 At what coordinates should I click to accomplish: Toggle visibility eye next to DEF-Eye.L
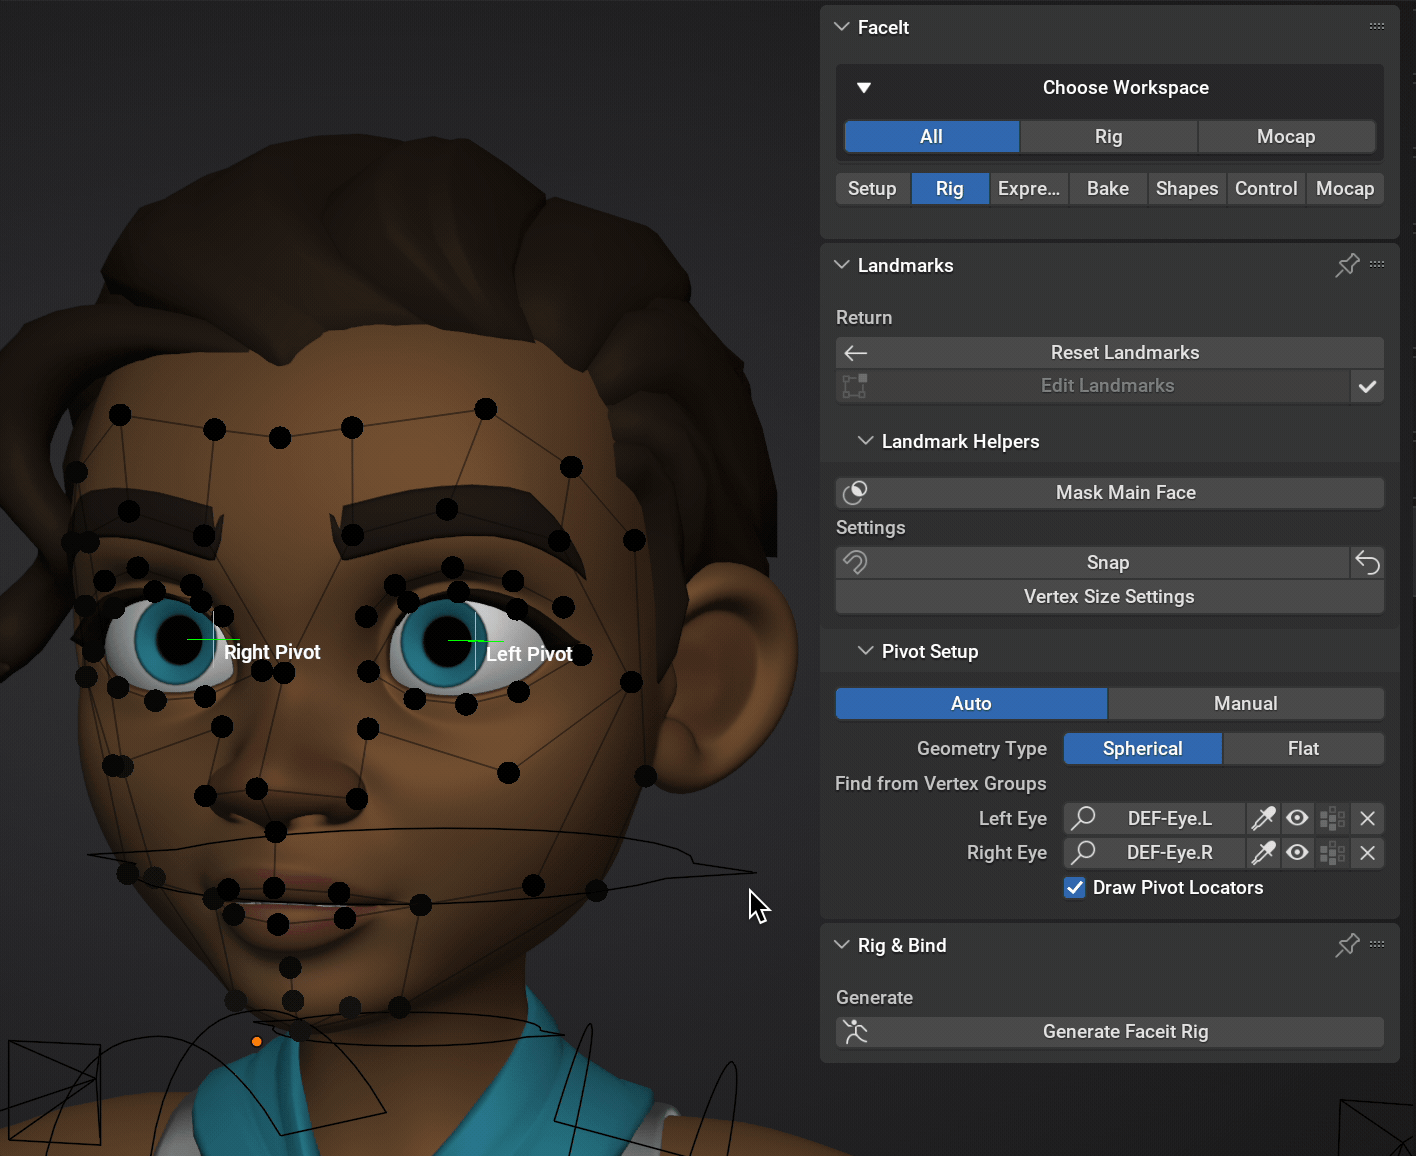1297,818
